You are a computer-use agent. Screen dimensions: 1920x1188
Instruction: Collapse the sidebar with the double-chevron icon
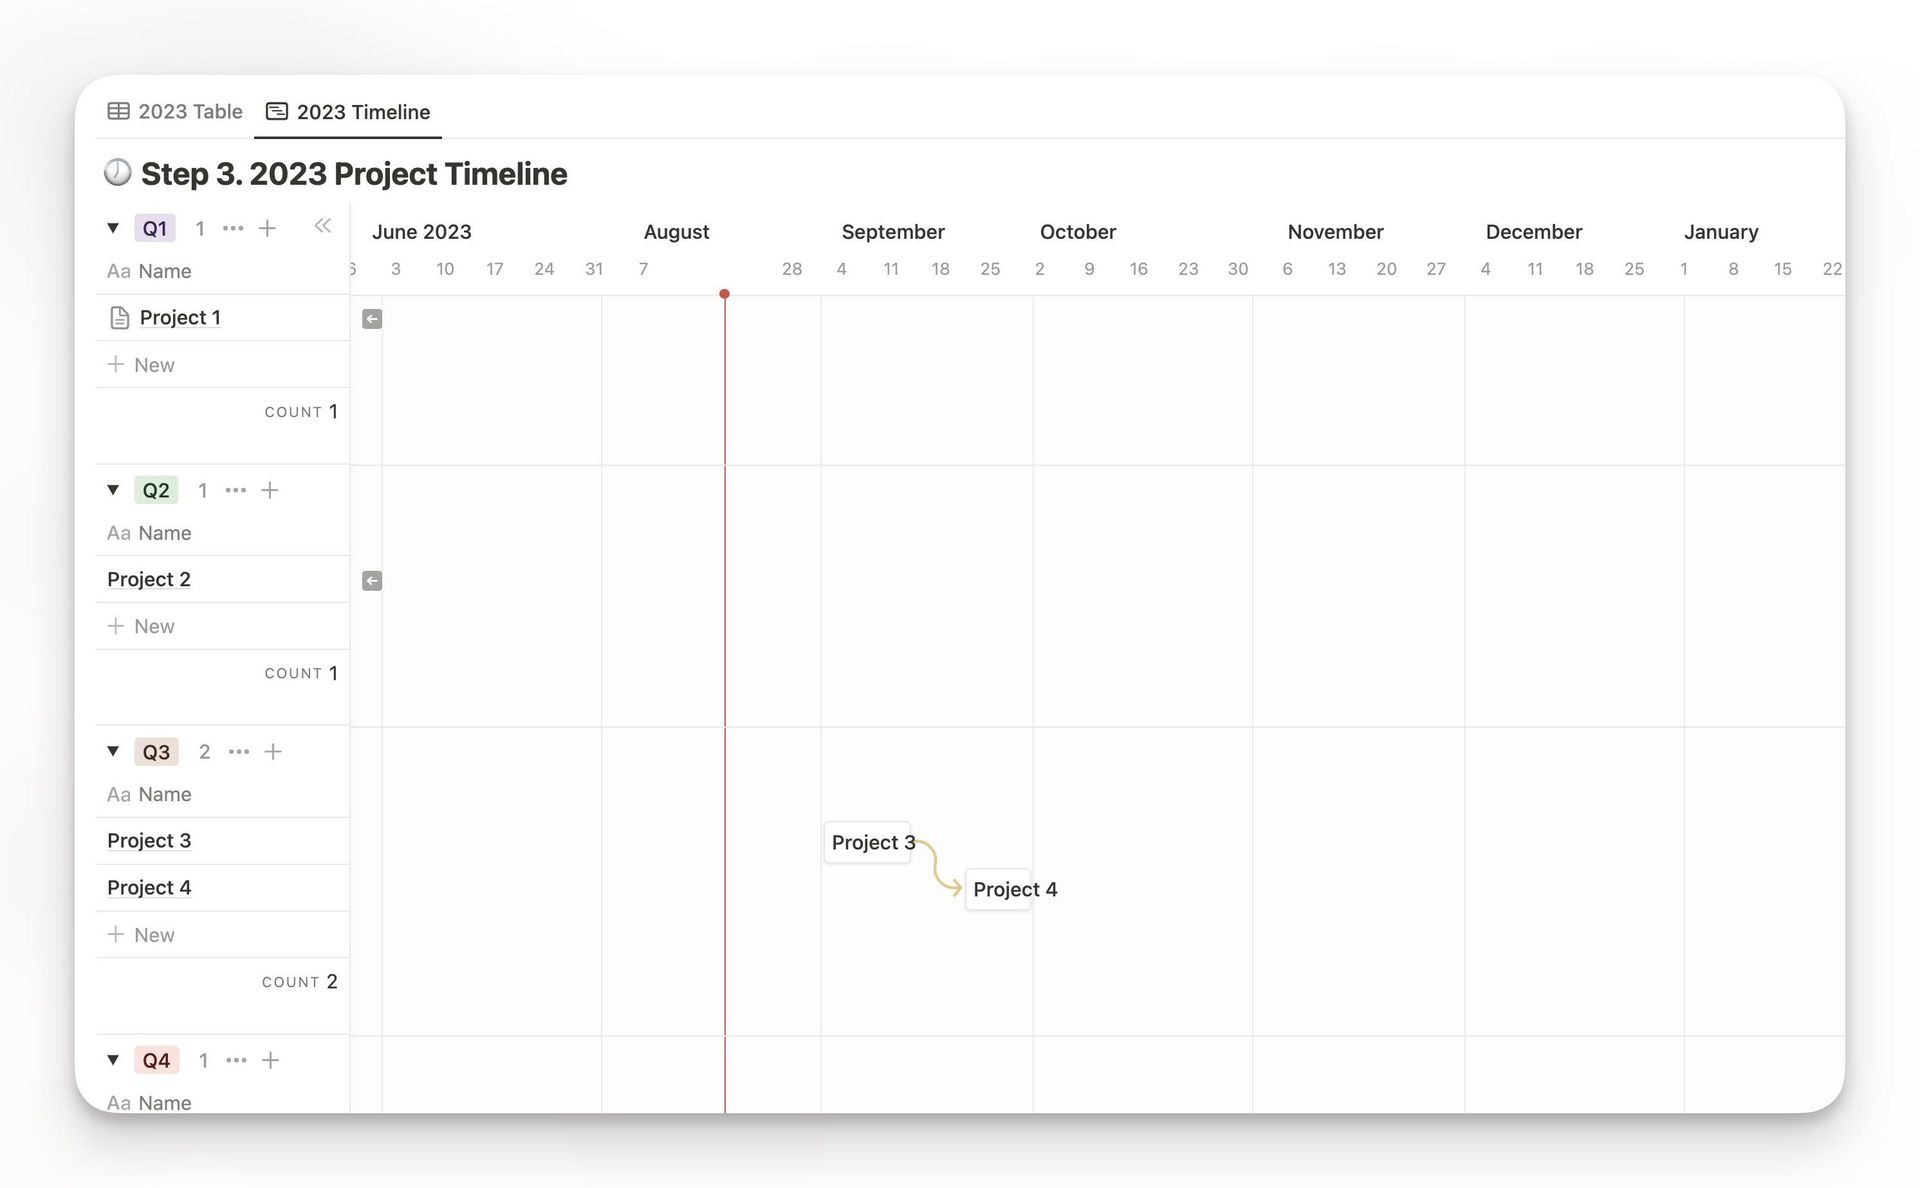point(322,226)
